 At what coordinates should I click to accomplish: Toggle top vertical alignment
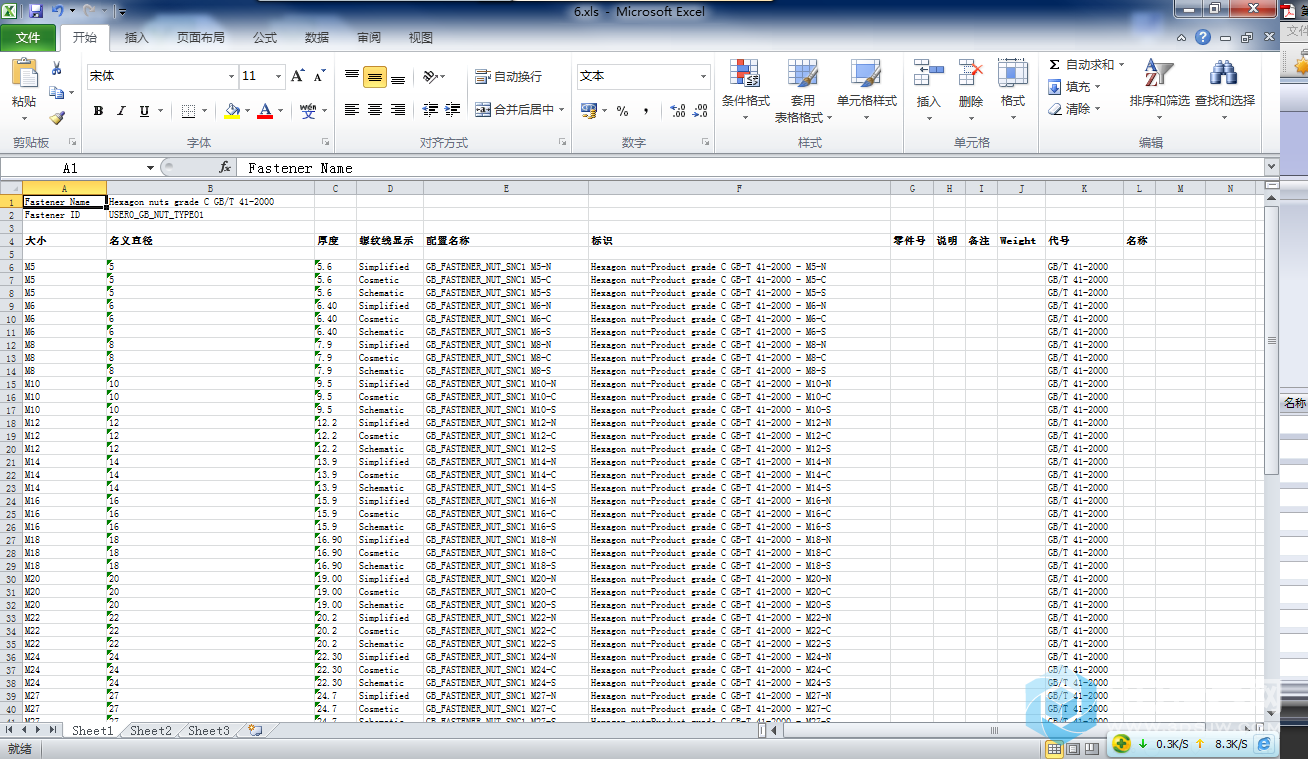click(352, 76)
